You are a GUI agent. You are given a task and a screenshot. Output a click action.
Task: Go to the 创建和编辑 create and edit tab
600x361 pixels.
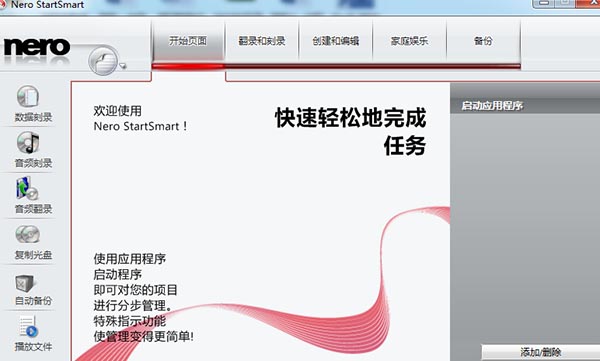click(x=336, y=41)
